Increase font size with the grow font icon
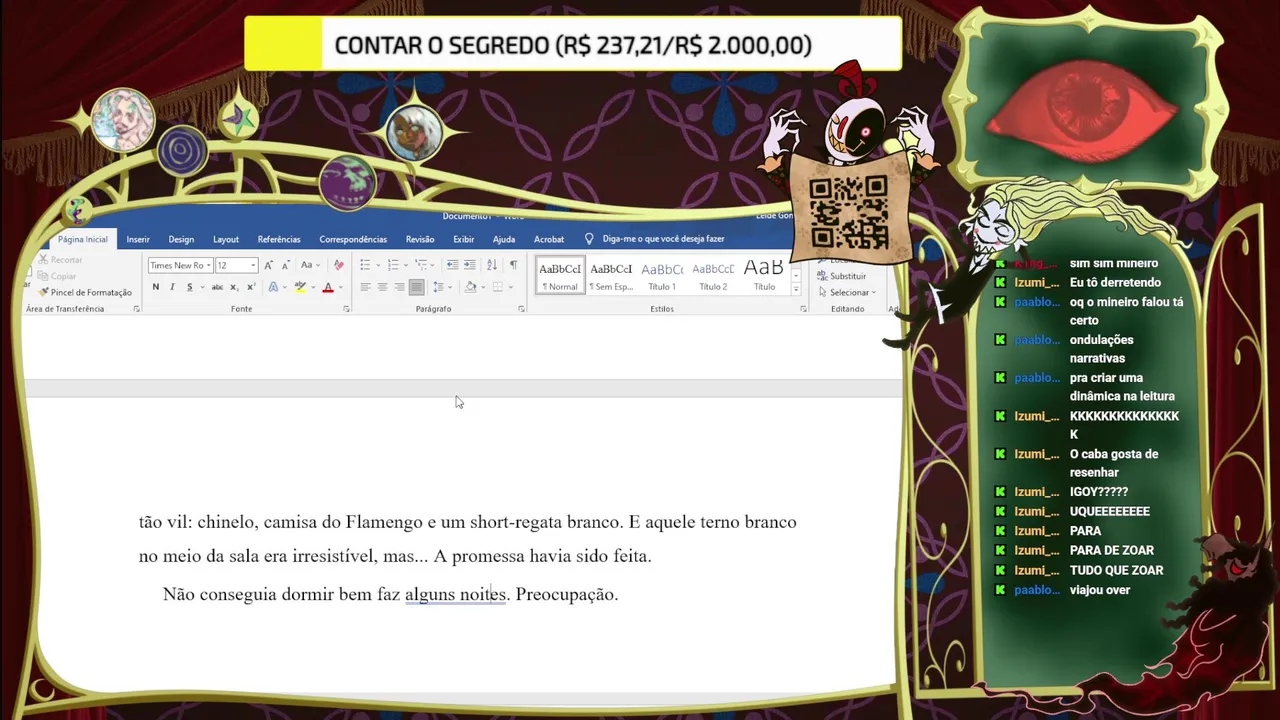Viewport: 1280px width, 720px height. click(268, 265)
